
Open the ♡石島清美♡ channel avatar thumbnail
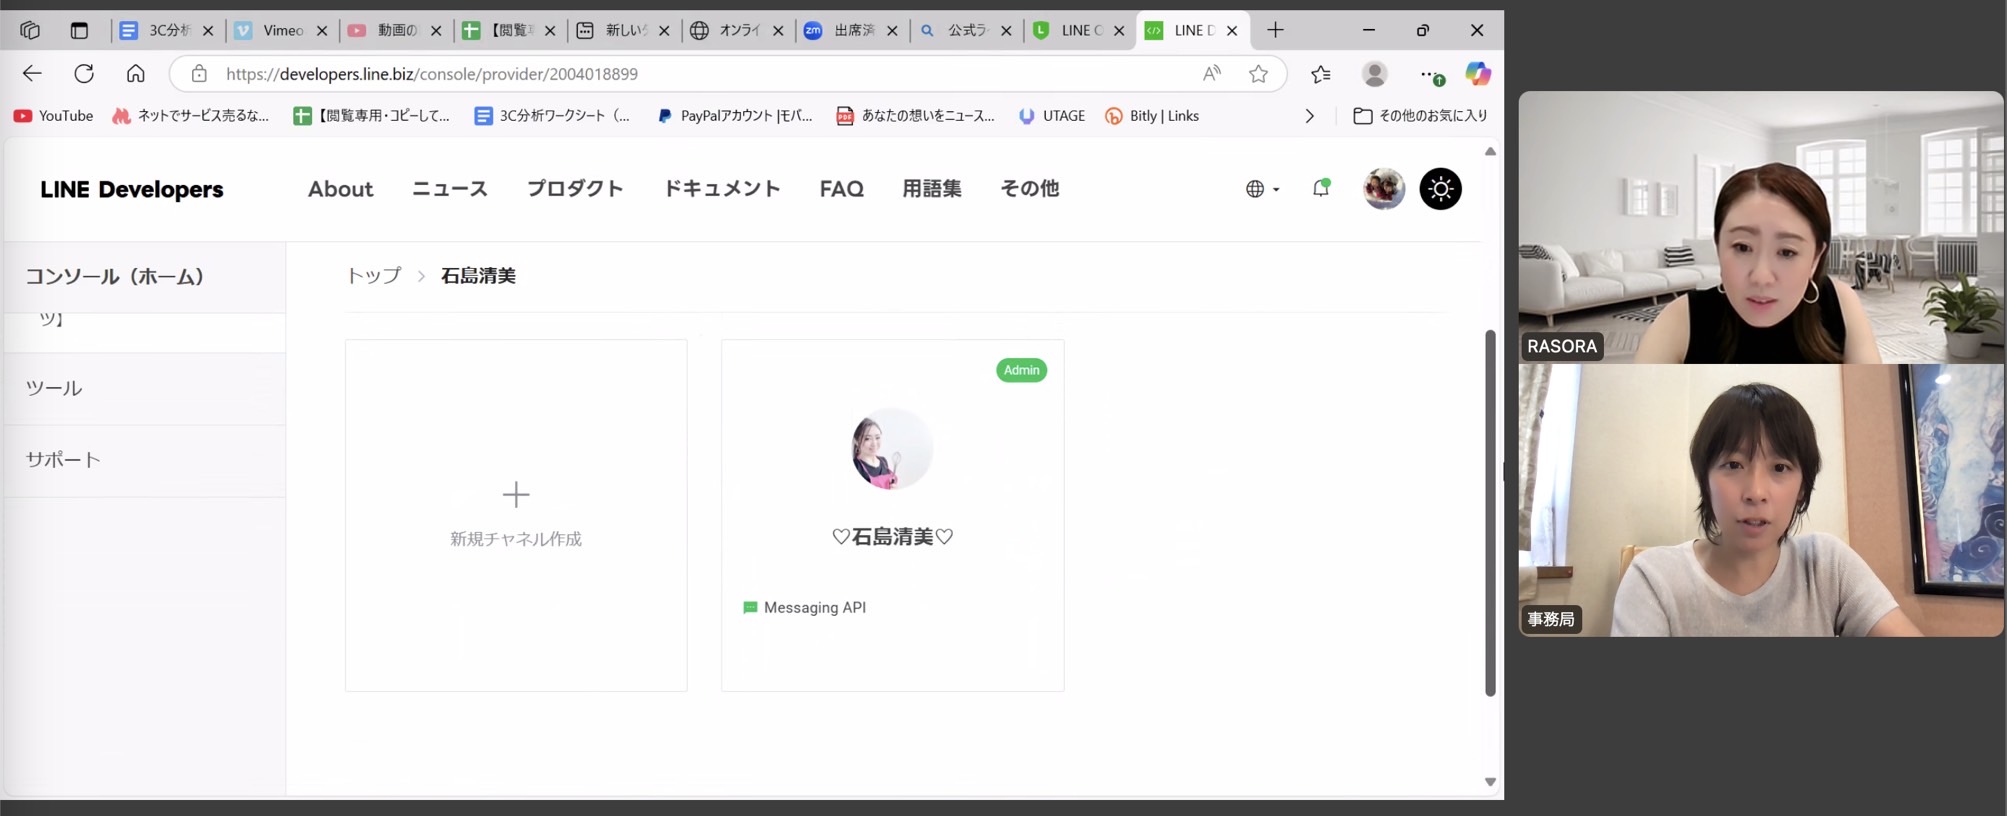pyautogui.click(x=892, y=449)
